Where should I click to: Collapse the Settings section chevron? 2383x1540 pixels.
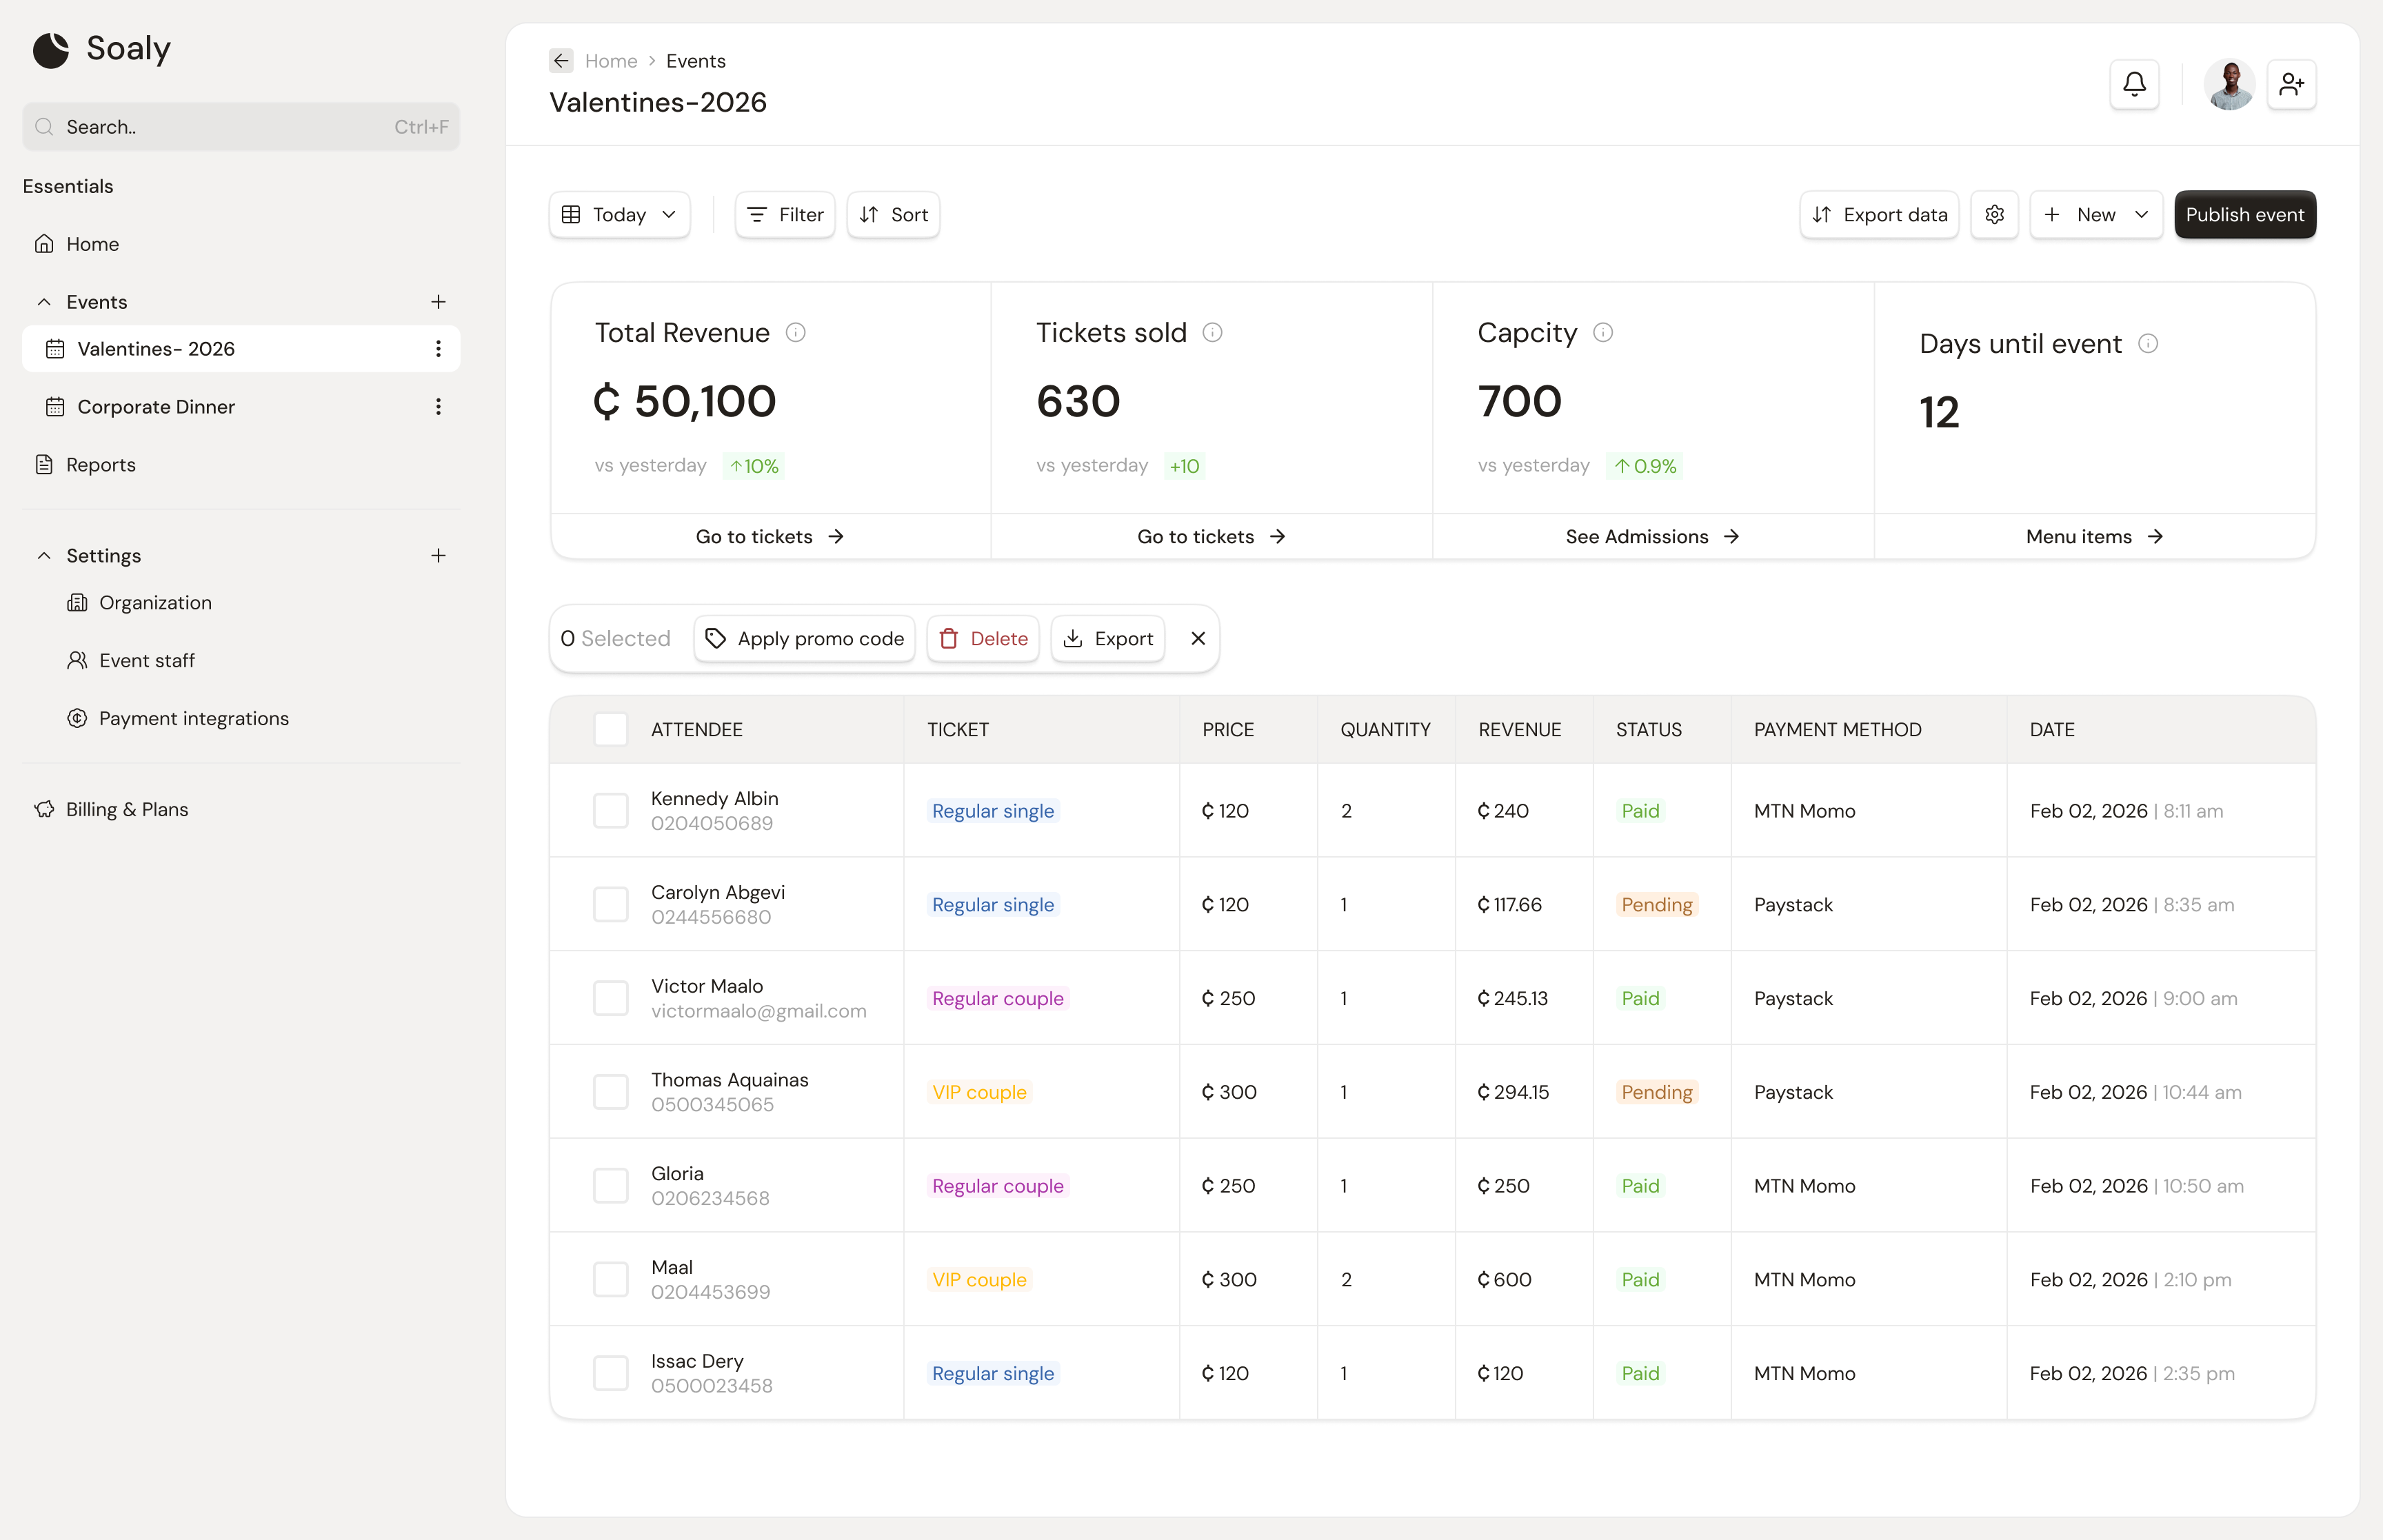pyautogui.click(x=44, y=556)
